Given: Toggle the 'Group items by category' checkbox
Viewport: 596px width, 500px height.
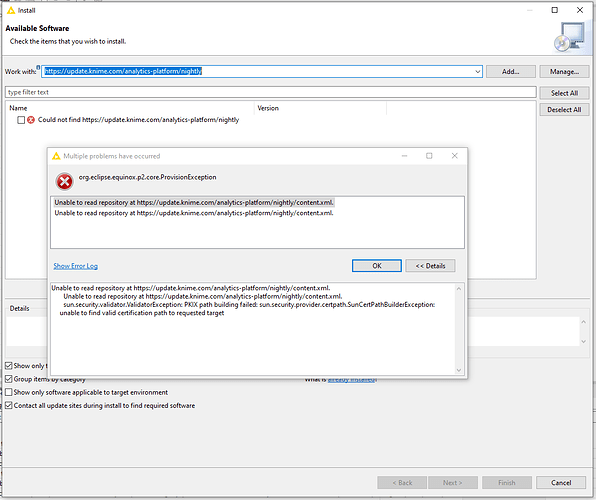Looking at the screenshot, I should tap(9, 379).
